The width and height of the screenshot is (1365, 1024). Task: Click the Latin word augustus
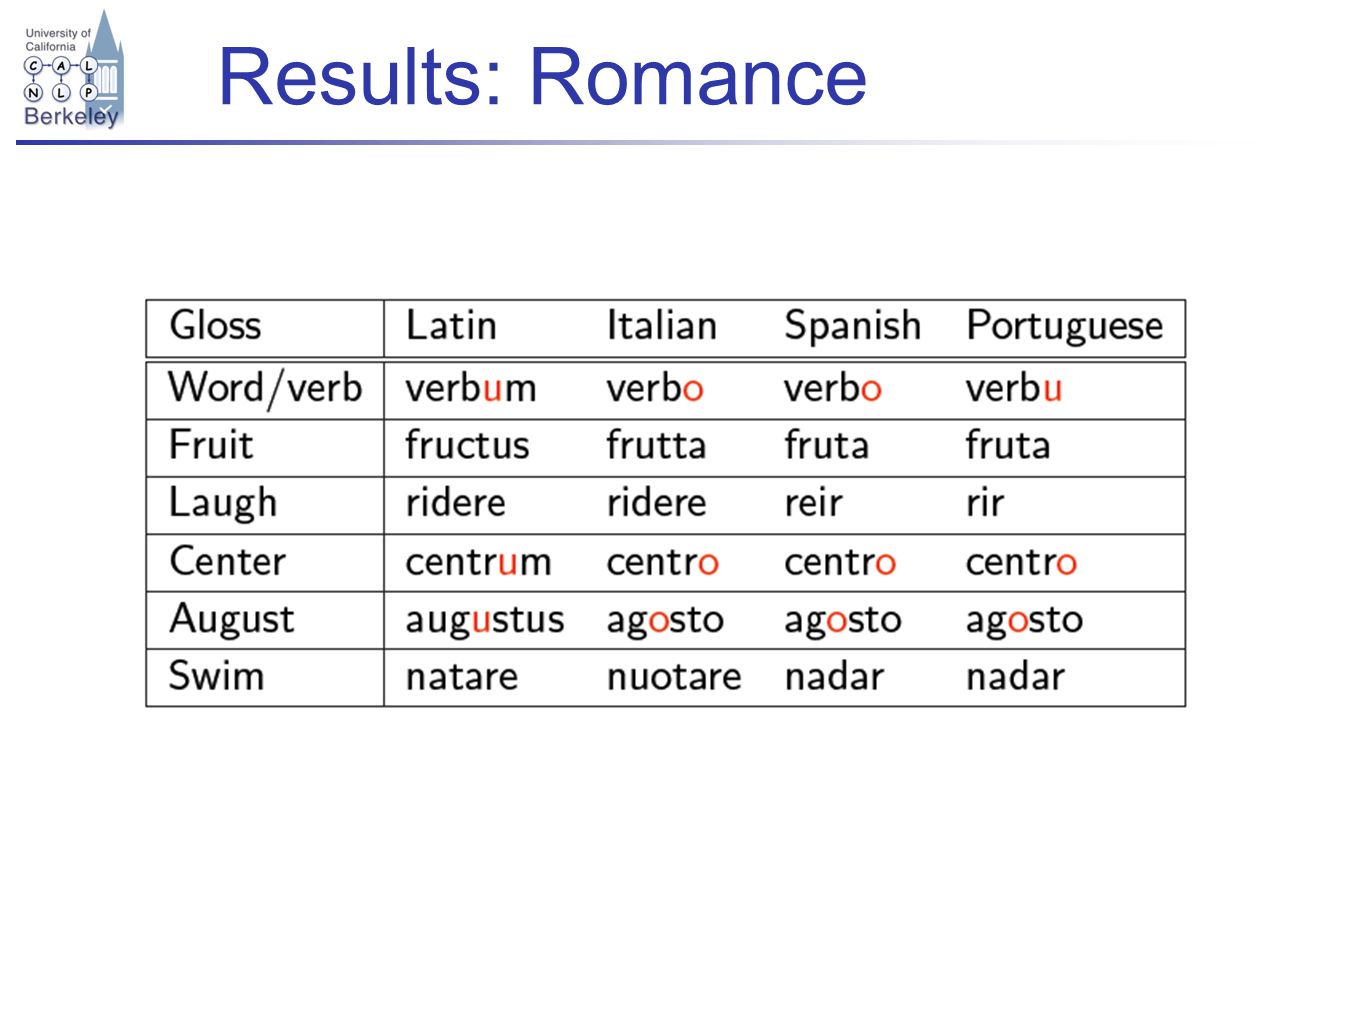[x=484, y=620]
